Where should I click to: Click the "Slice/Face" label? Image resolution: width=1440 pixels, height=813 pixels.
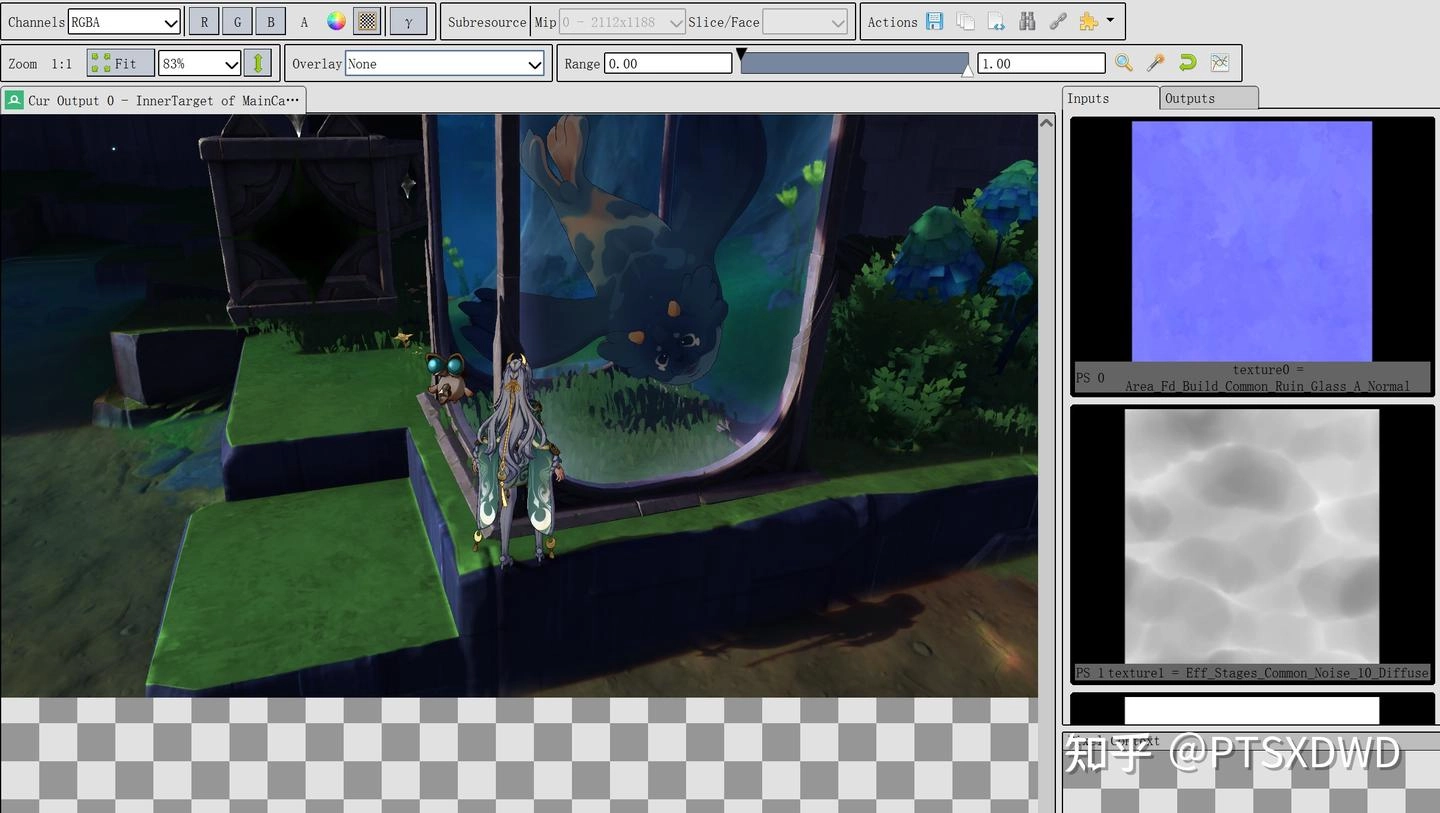[724, 22]
